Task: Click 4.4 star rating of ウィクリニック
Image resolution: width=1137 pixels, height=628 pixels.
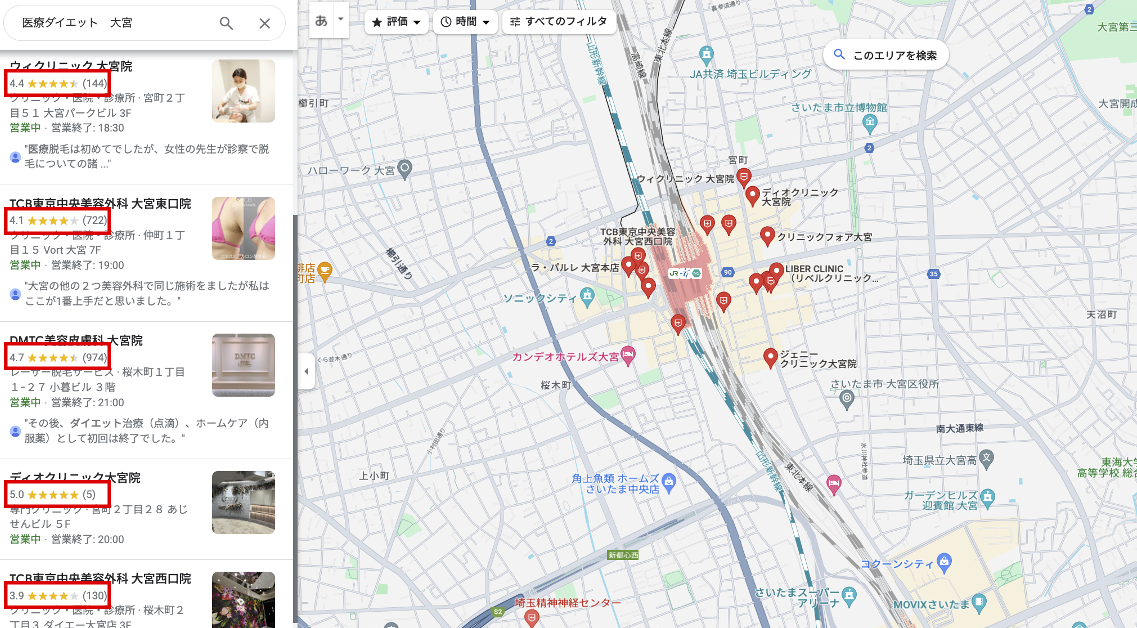Action: [59, 83]
